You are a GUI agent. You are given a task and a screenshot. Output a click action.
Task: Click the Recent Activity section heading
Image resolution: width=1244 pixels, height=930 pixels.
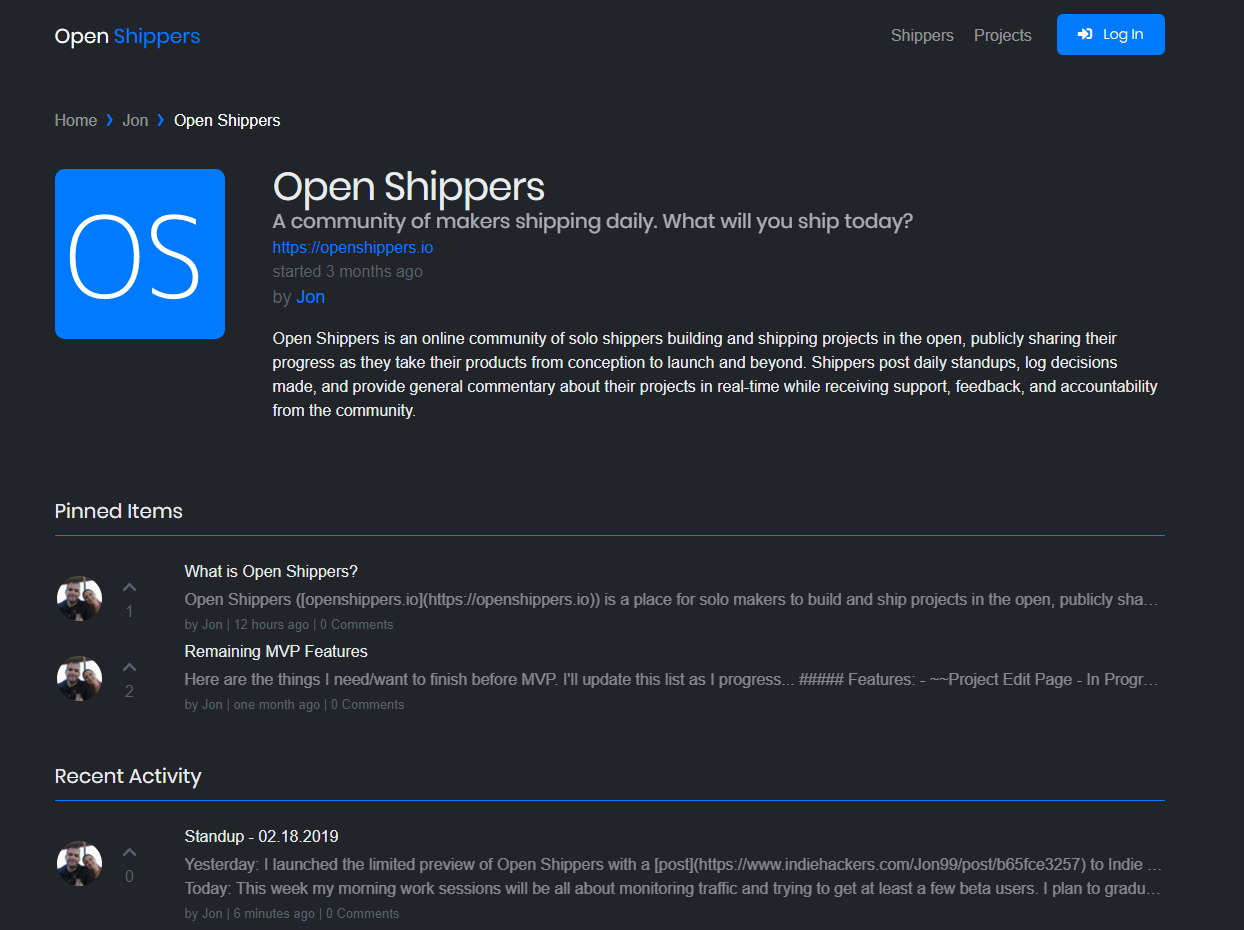coord(128,776)
